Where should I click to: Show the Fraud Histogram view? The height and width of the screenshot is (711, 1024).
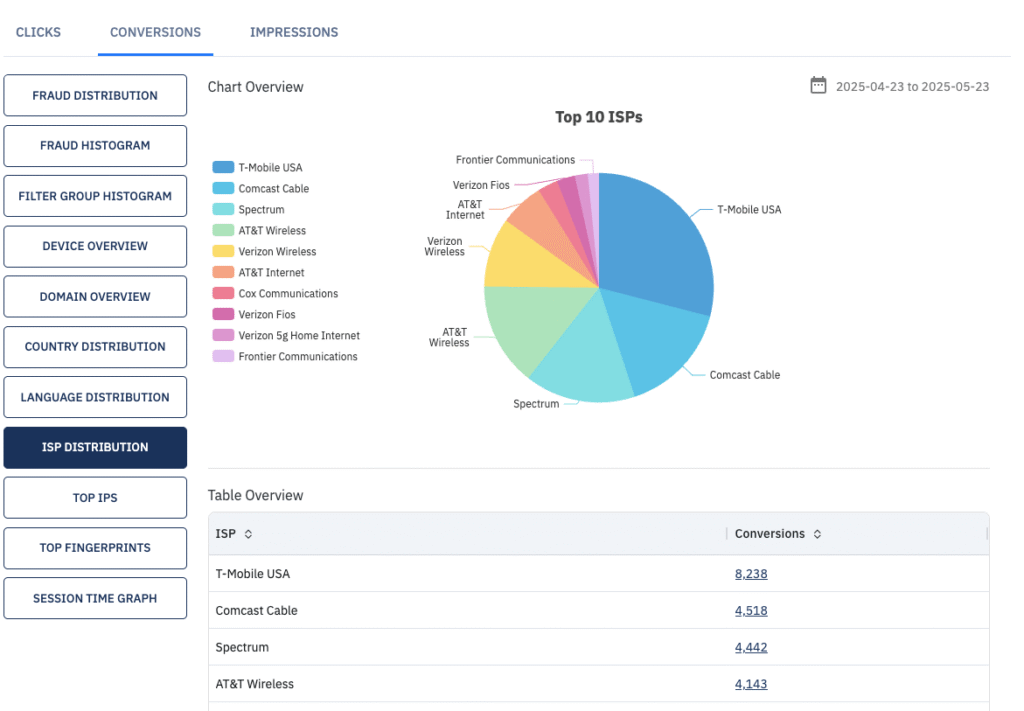tap(95, 146)
